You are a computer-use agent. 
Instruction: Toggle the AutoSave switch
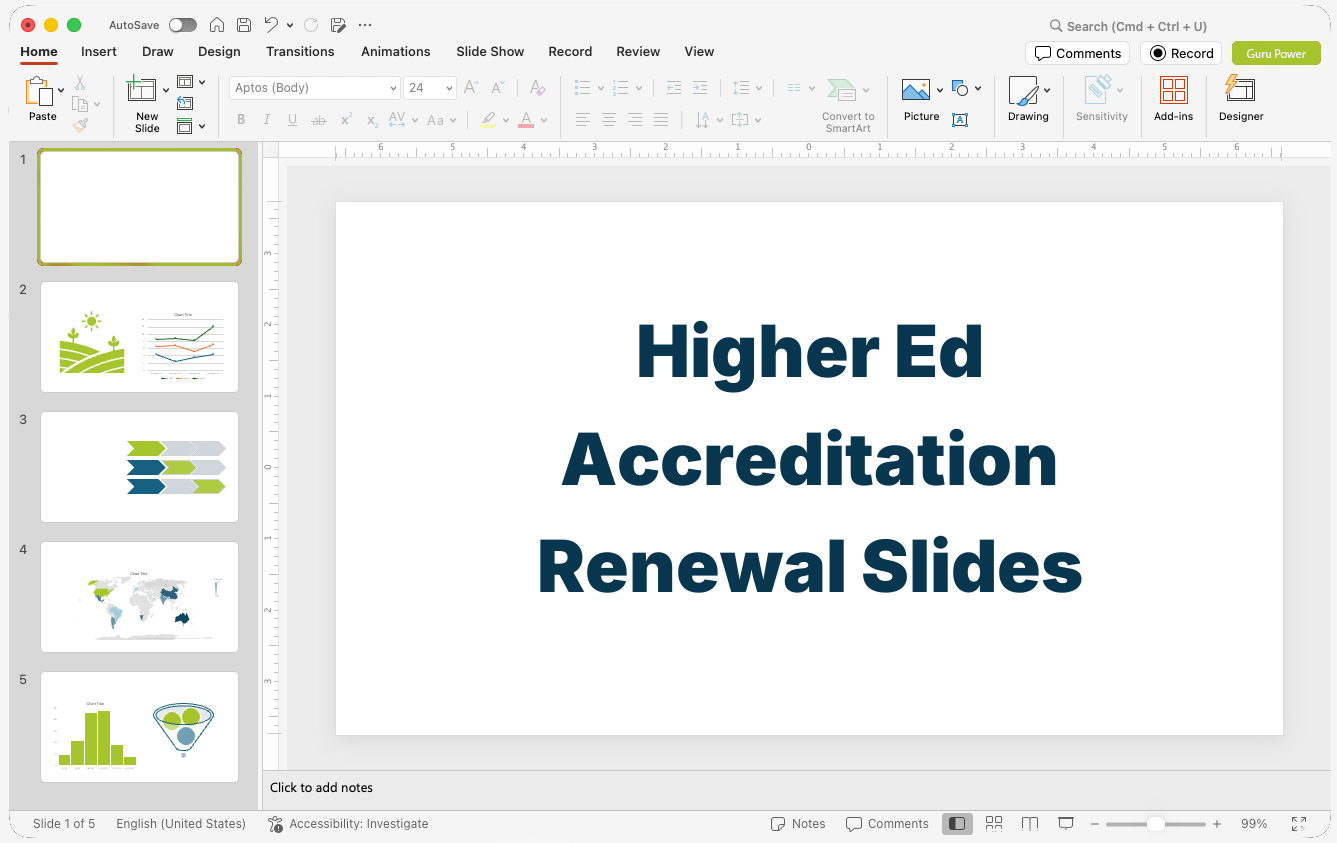pyautogui.click(x=183, y=25)
